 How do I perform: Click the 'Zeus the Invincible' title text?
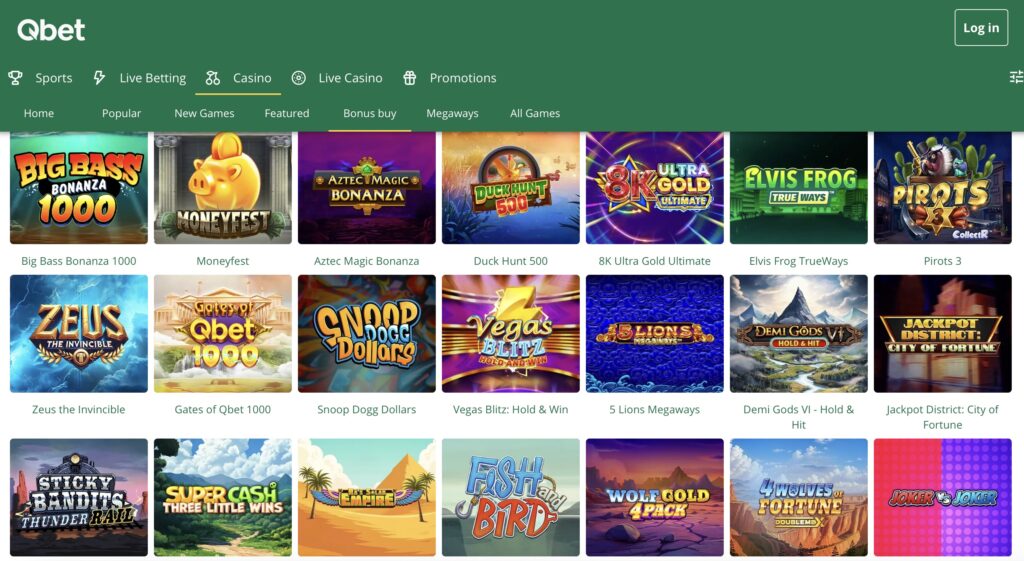tap(79, 409)
